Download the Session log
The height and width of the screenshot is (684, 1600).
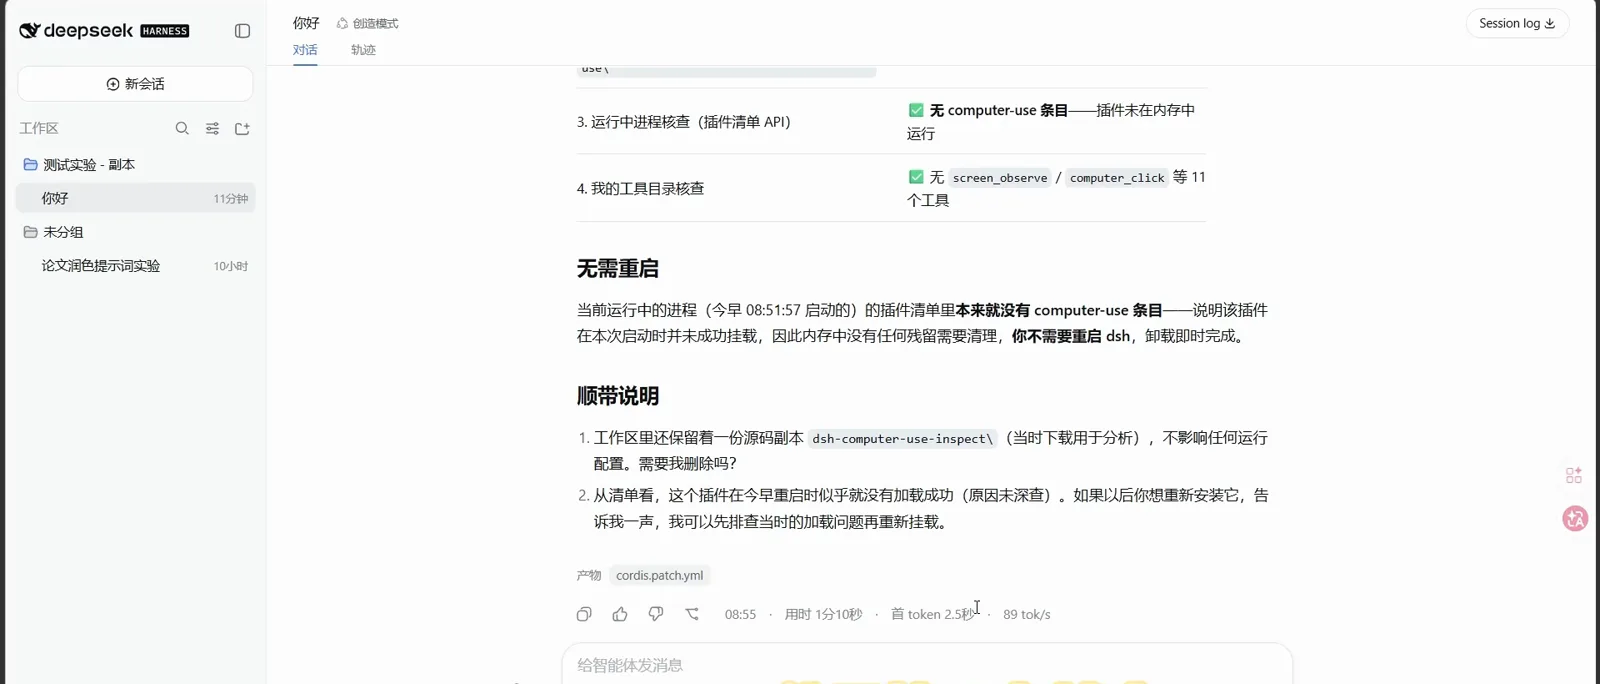1517,23
